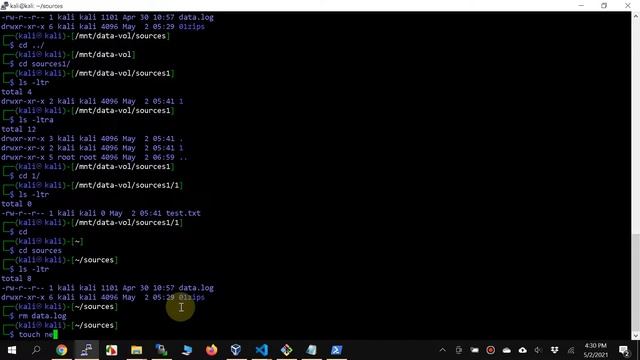The height and width of the screenshot is (360, 640).
Task: Launch Google Chrome from the taskbar
Action: click(x=62, y=350)
